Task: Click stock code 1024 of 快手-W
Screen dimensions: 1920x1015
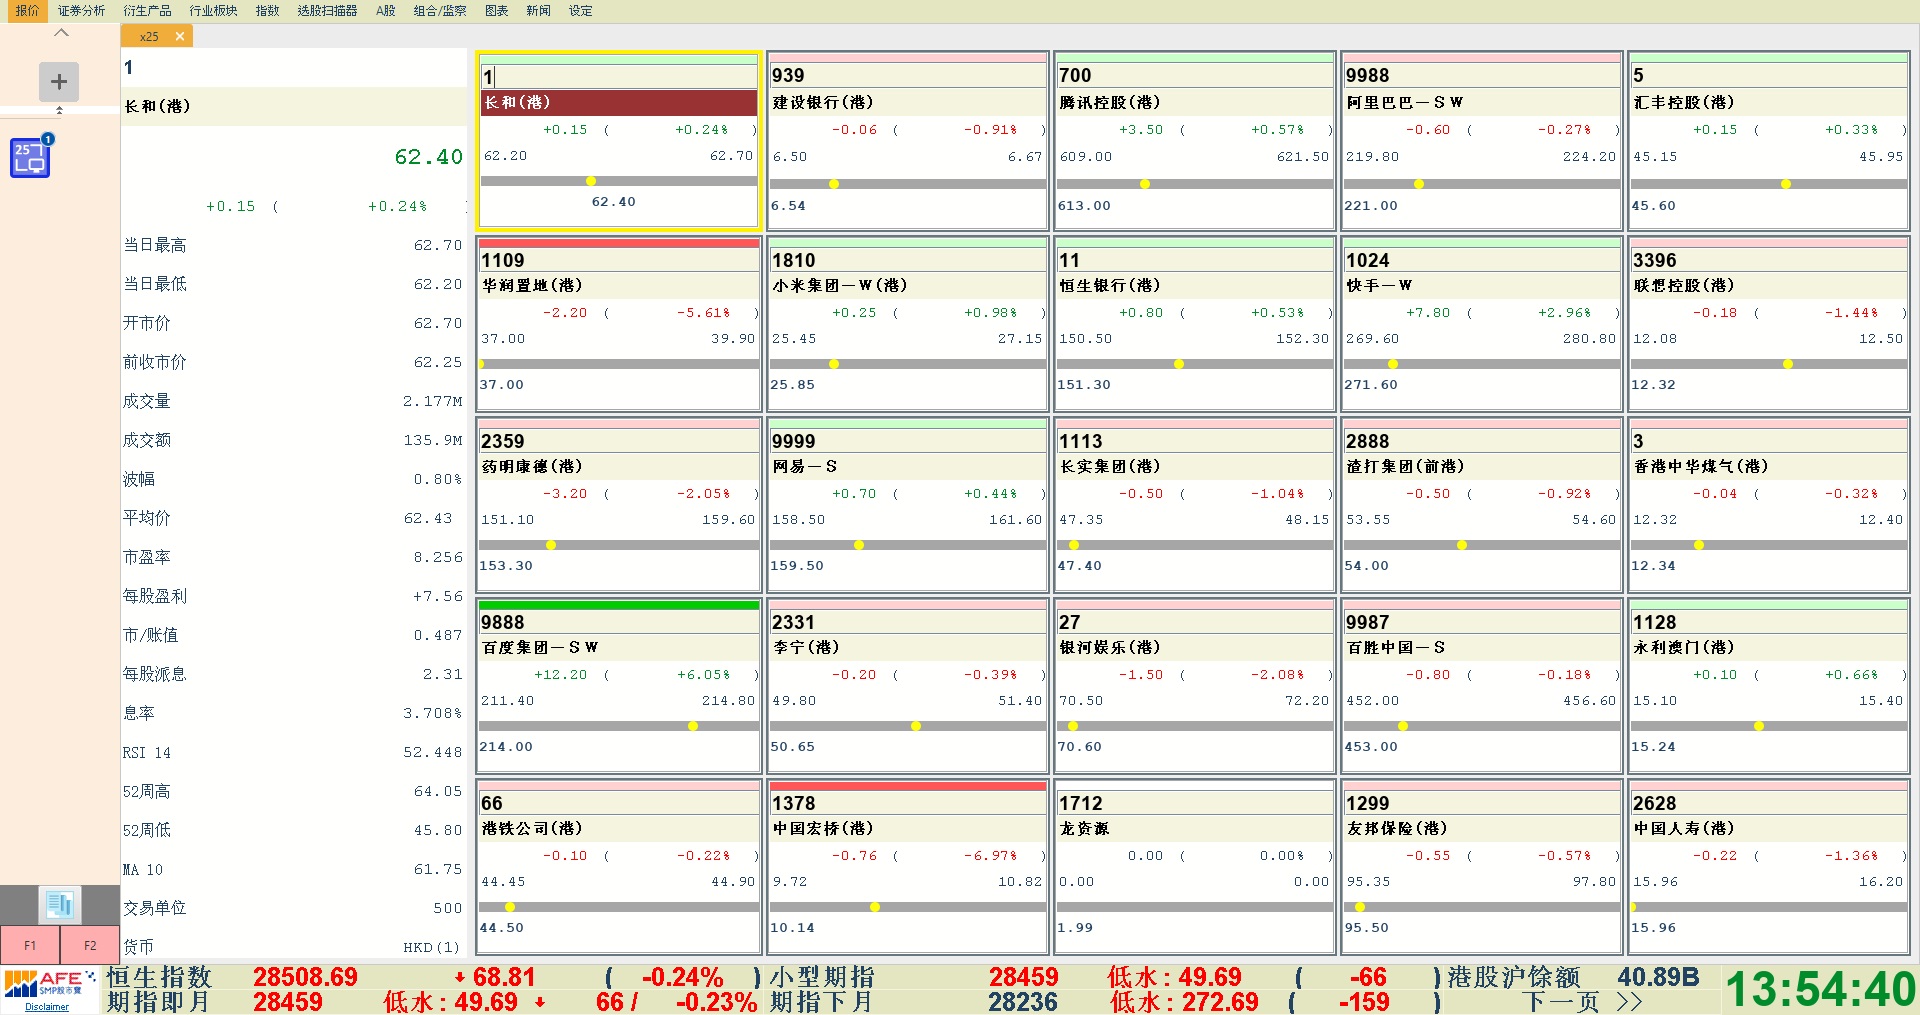Action: 1367,260
